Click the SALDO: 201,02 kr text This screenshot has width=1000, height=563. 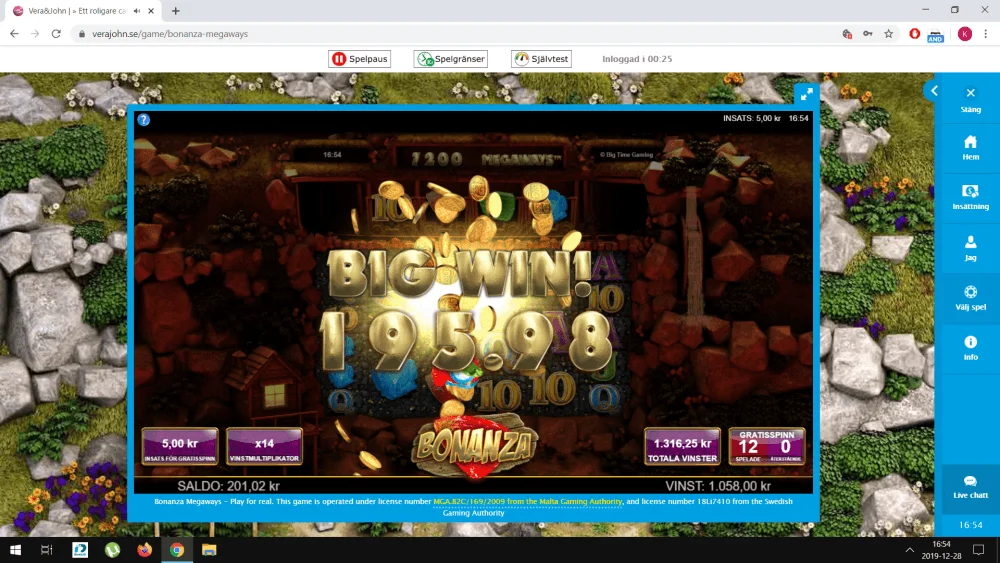[x=228, y=486]
